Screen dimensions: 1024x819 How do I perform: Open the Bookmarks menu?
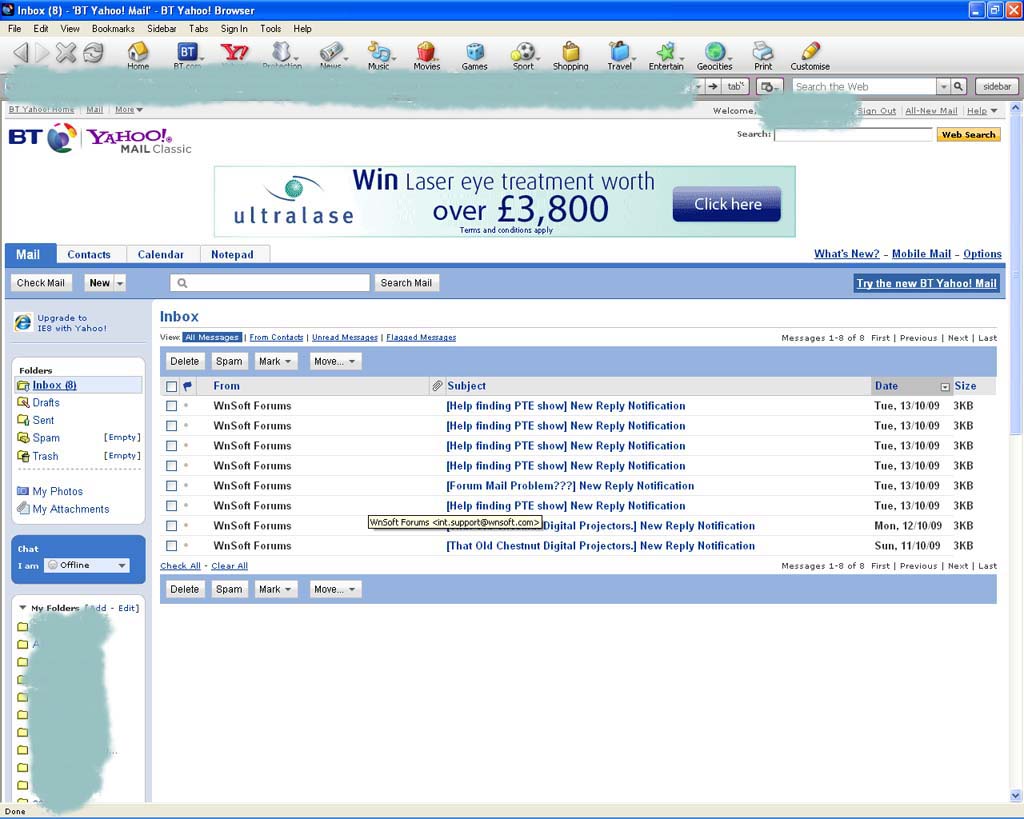113,29
